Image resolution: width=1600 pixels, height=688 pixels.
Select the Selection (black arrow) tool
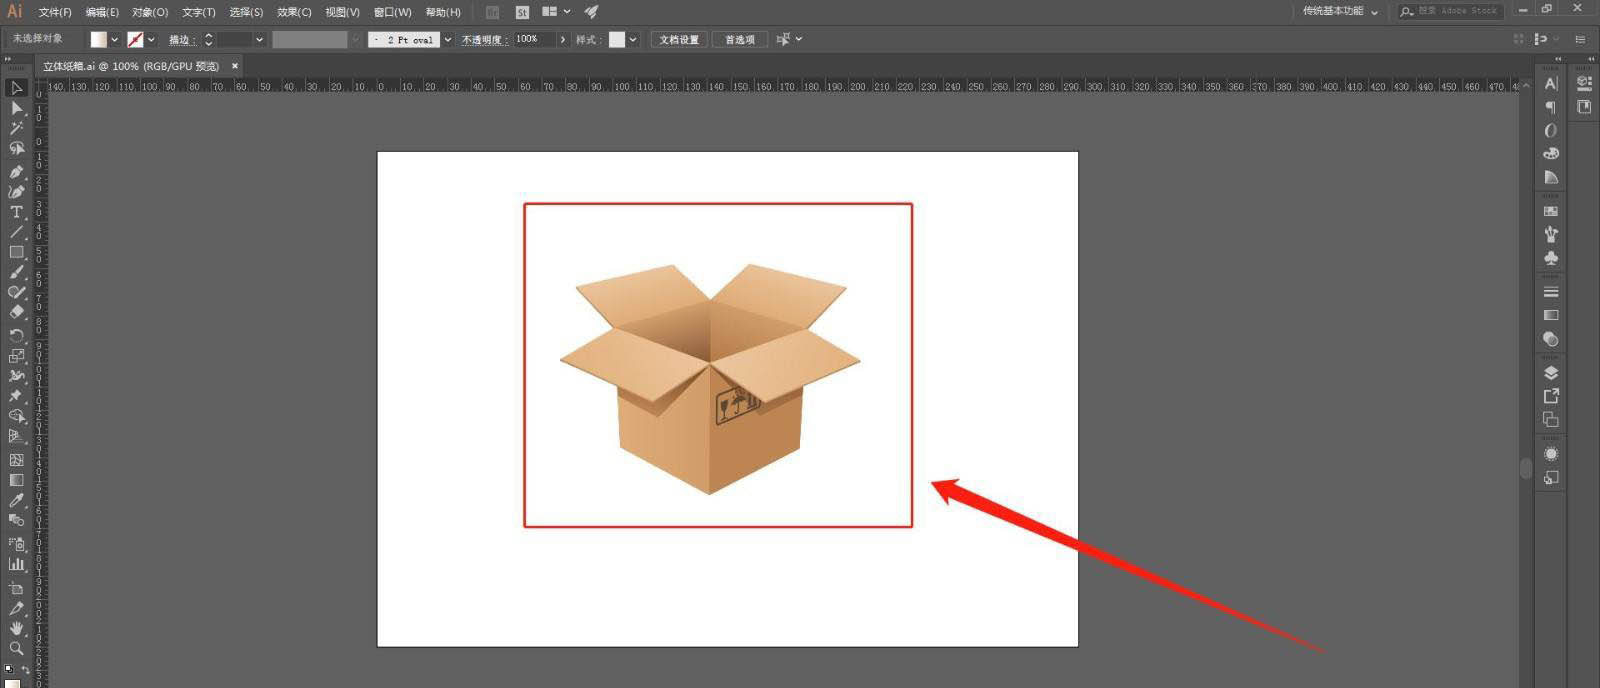(x=16, y=88)
